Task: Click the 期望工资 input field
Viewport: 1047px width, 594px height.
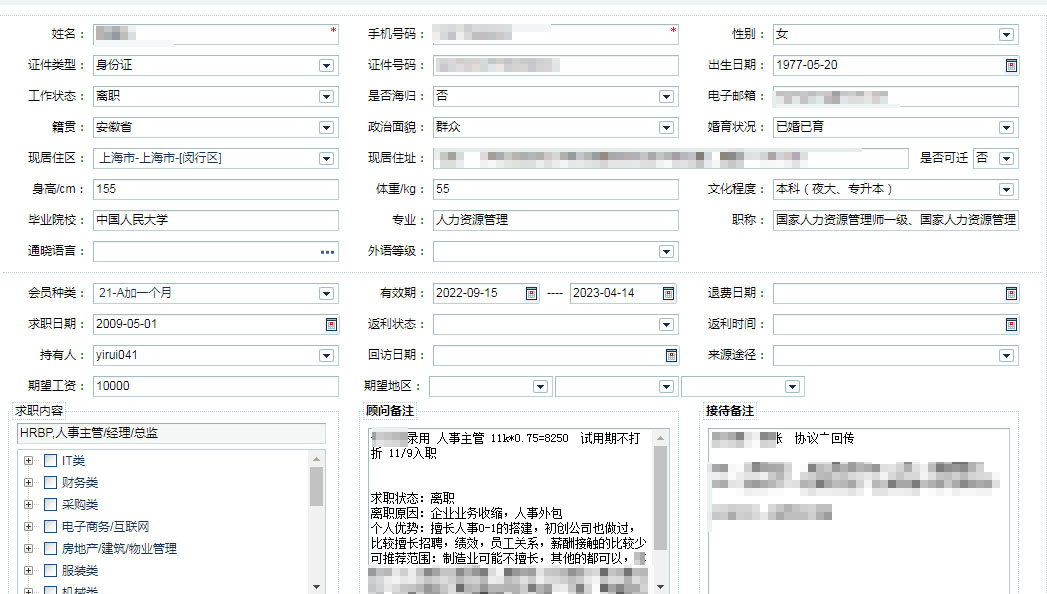Action: click(216, 386)
